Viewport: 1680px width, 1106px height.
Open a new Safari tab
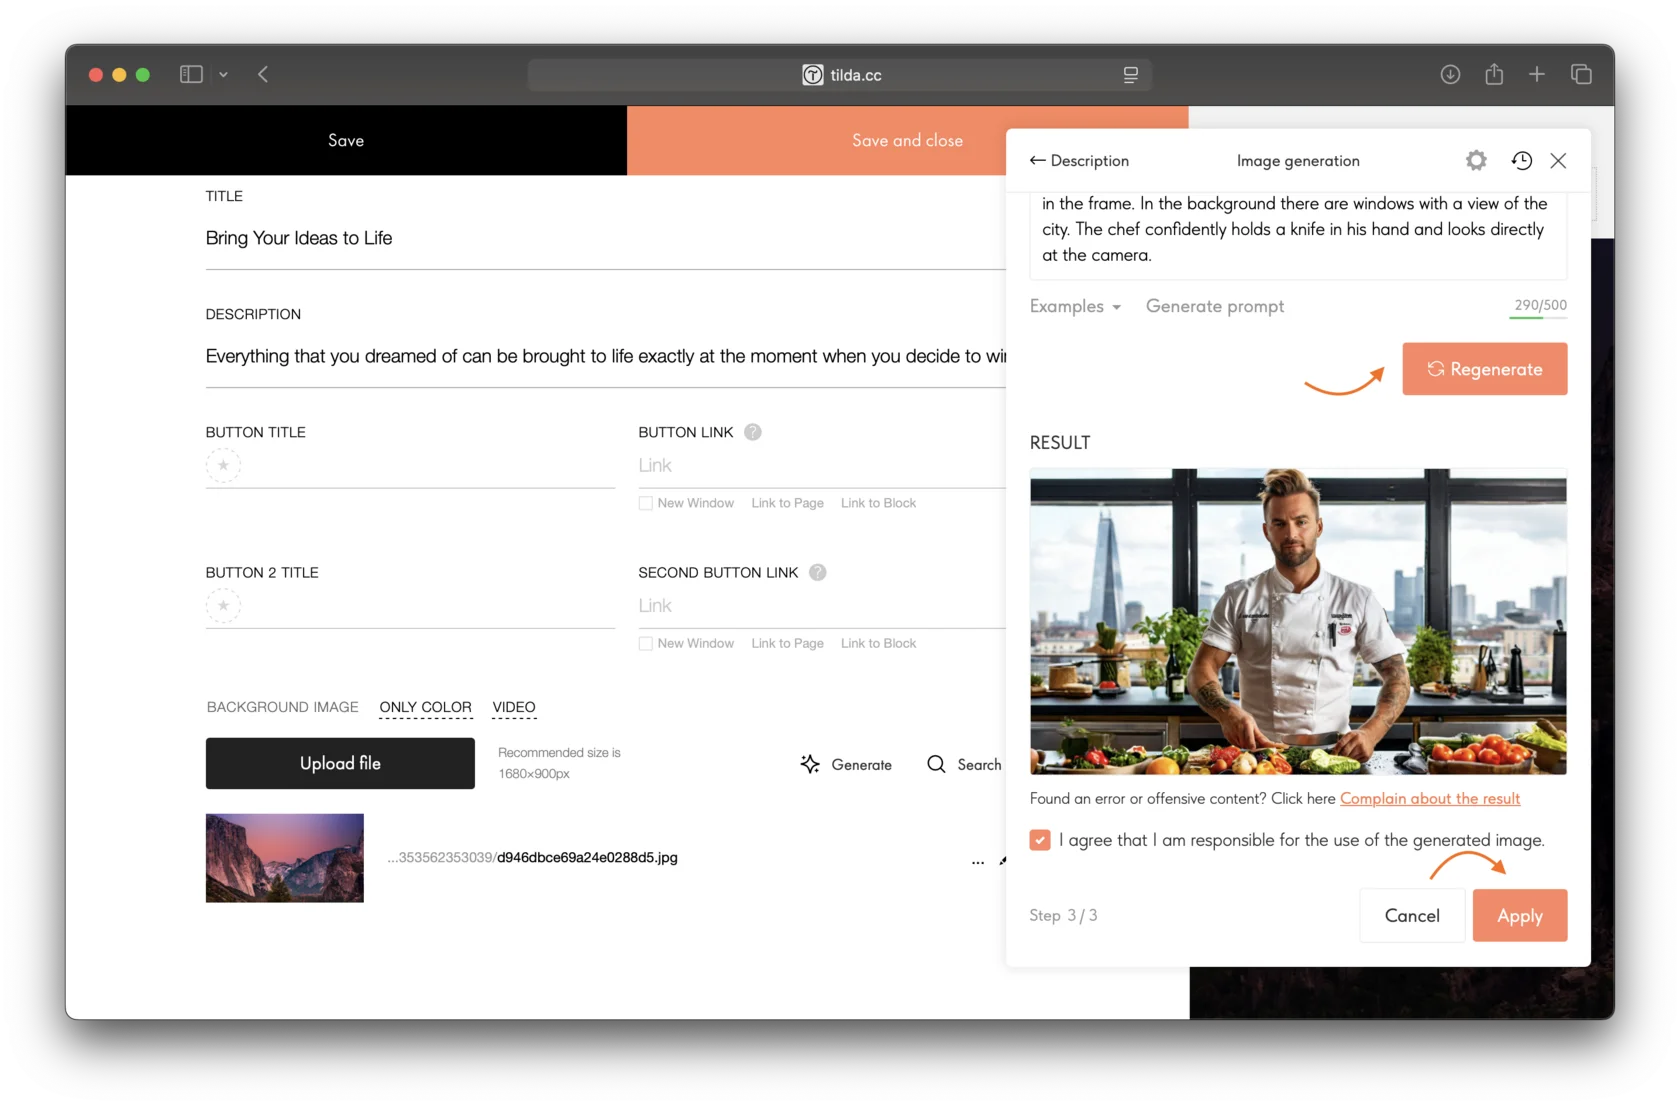(x=1537, y=74)
